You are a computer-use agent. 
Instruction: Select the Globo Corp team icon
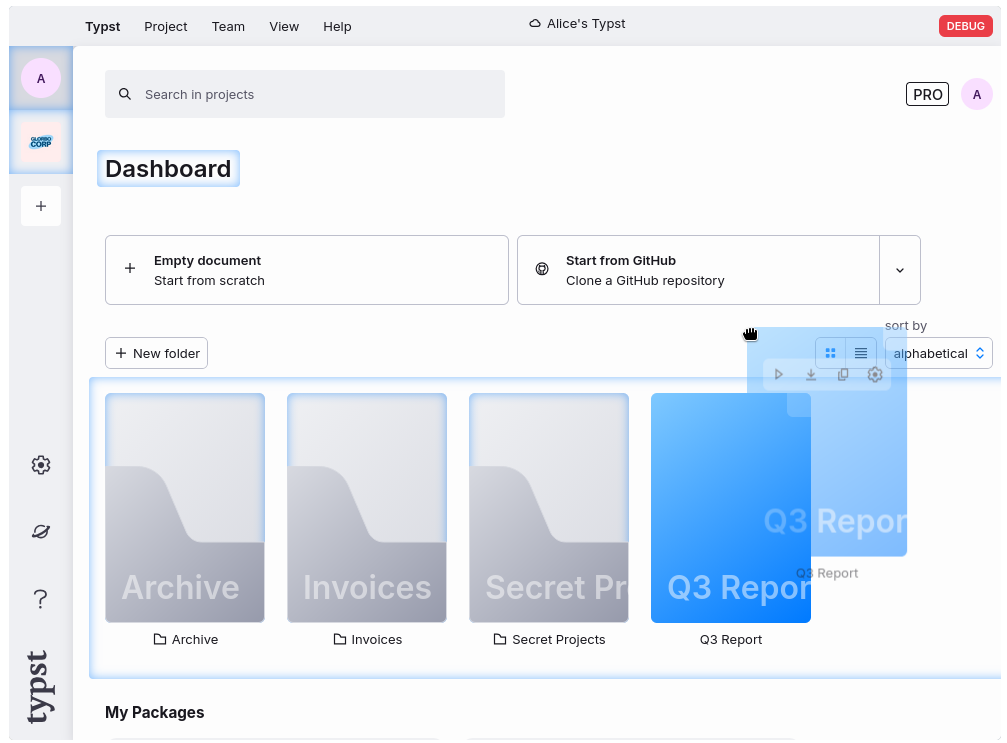(41, 143)
